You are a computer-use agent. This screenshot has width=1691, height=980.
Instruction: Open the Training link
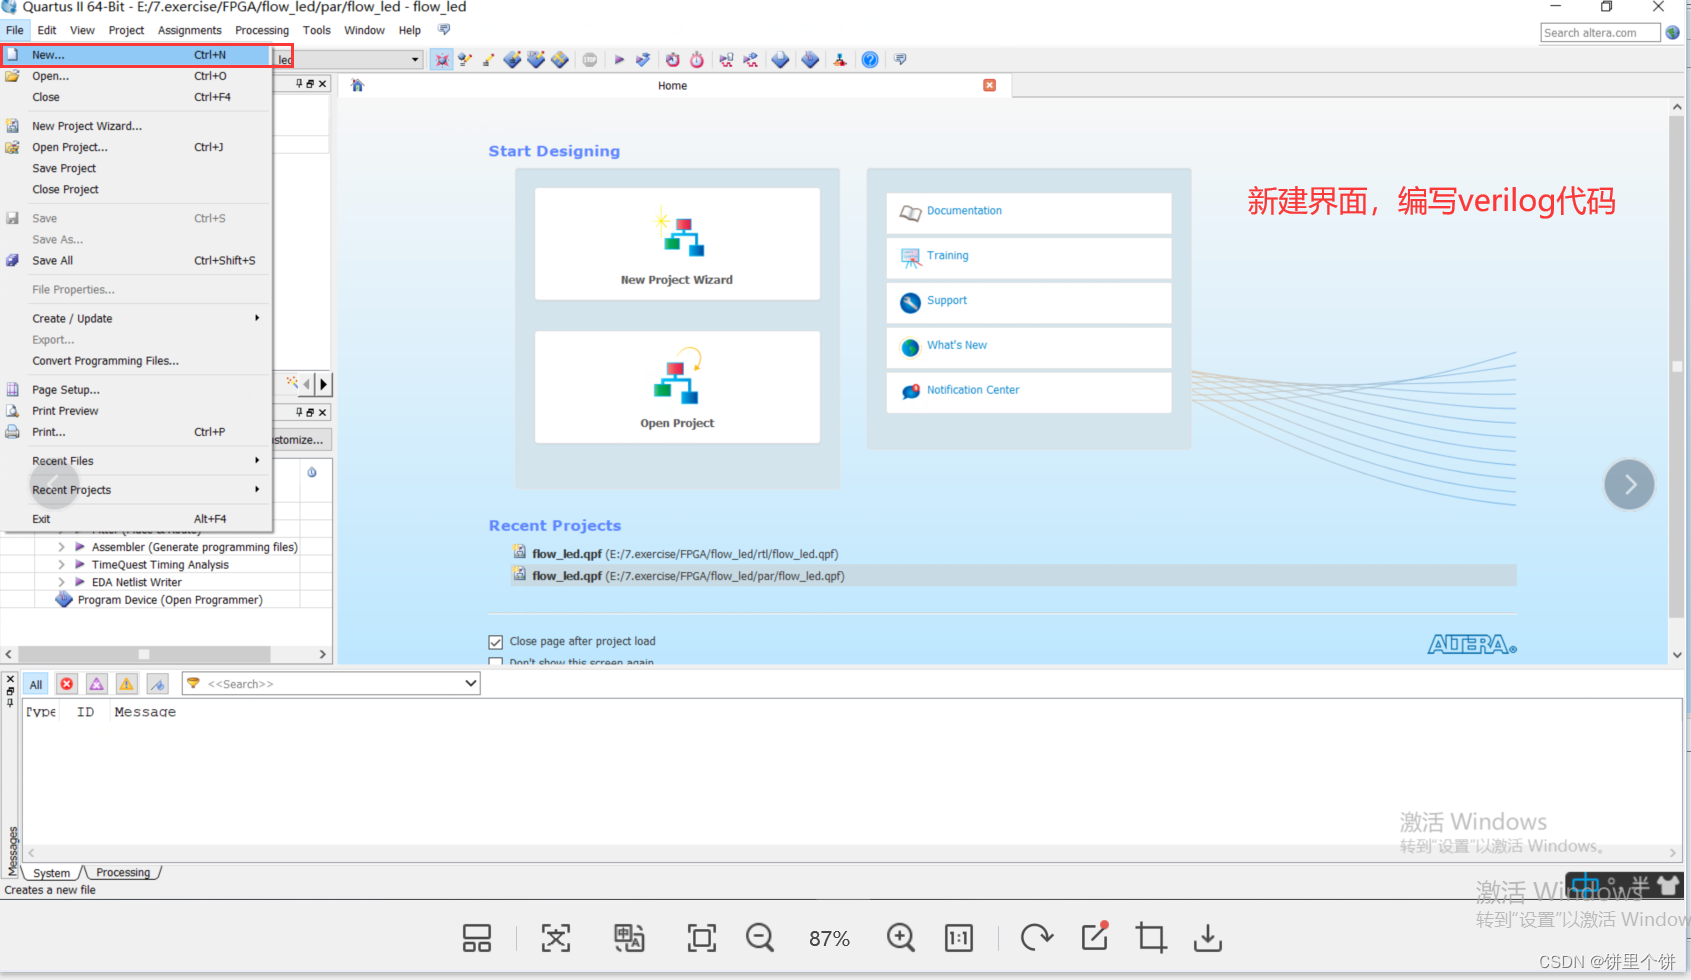pyautogui.click(x=947, y=256)
